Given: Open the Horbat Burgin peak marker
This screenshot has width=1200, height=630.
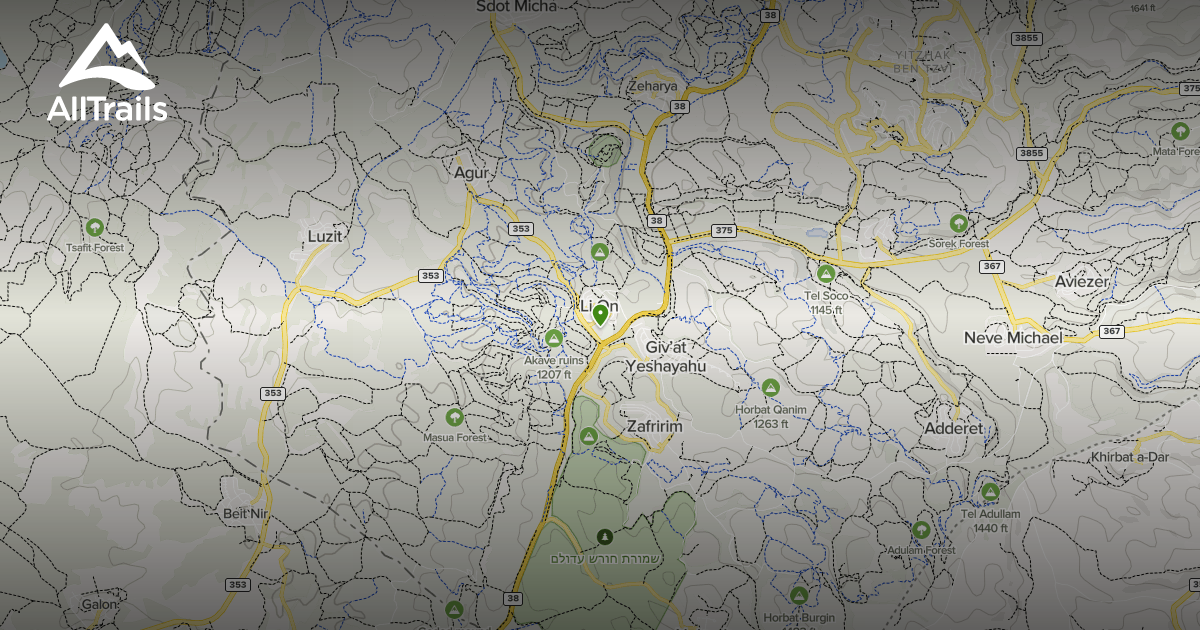Looking at the screenshot, I should tap(798, 596).
